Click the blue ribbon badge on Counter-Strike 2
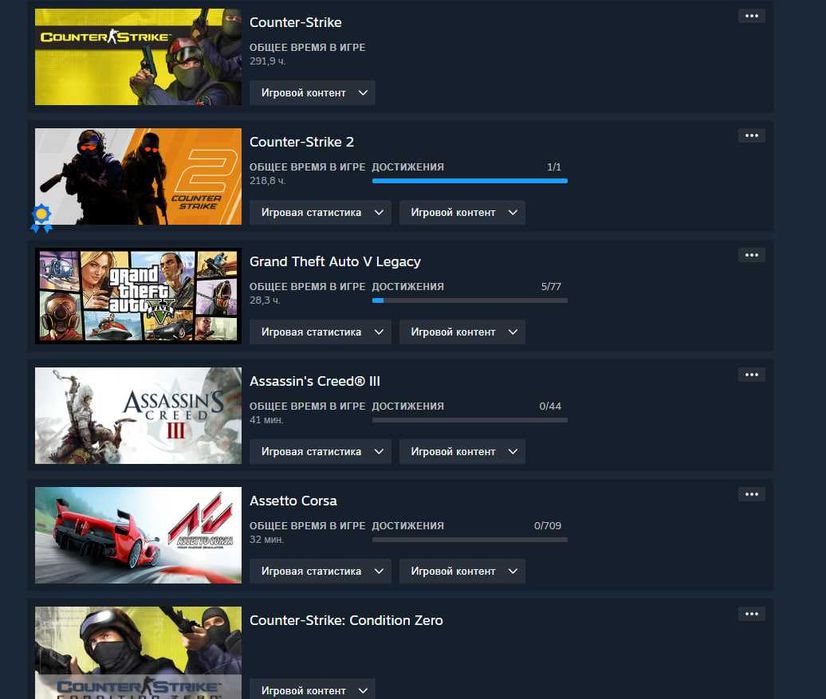The image size is (826, 699). coord(41,219)
